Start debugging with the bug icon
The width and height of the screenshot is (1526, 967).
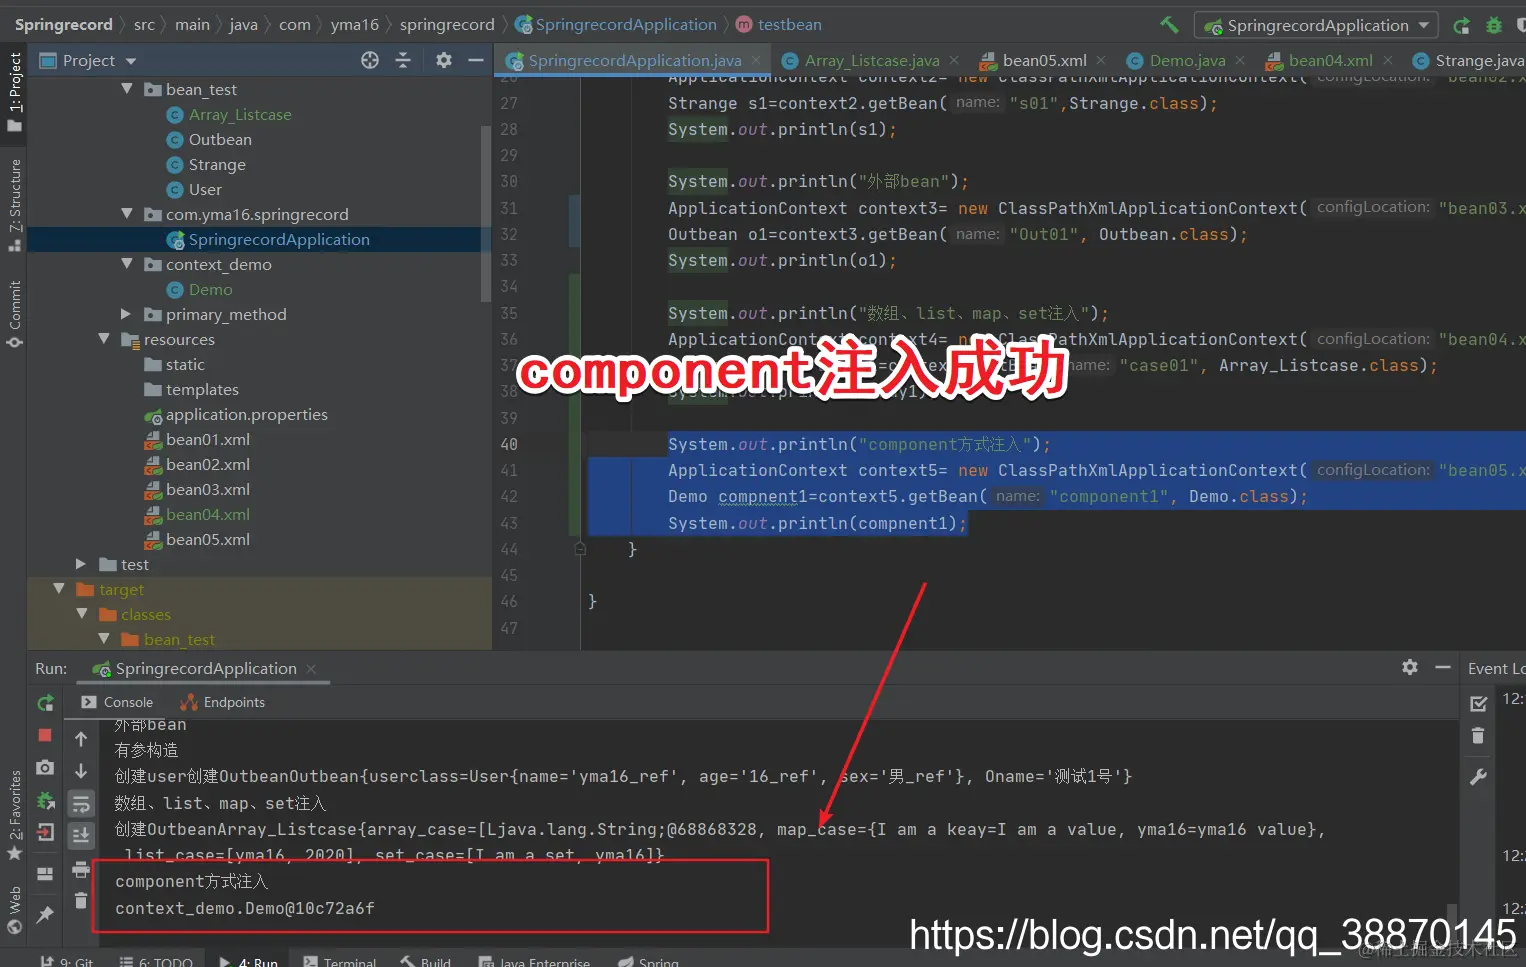(x=1494, y=25)
